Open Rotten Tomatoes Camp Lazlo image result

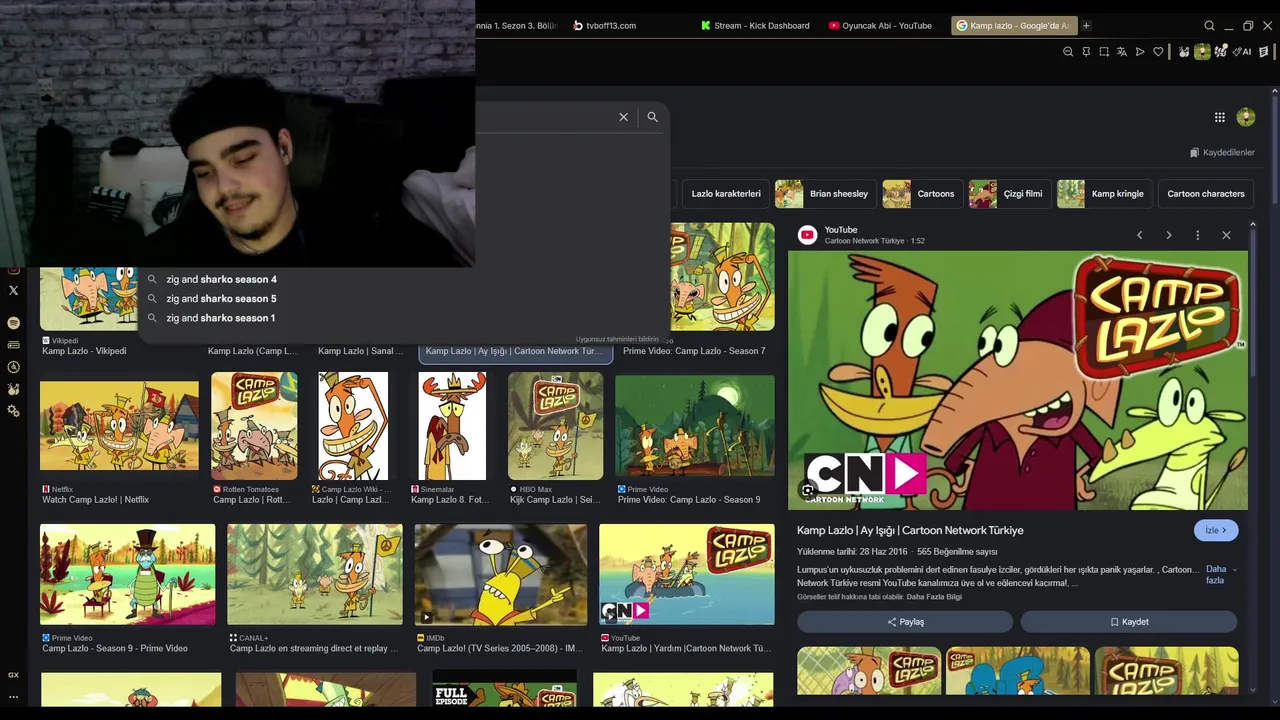point(254,426)
